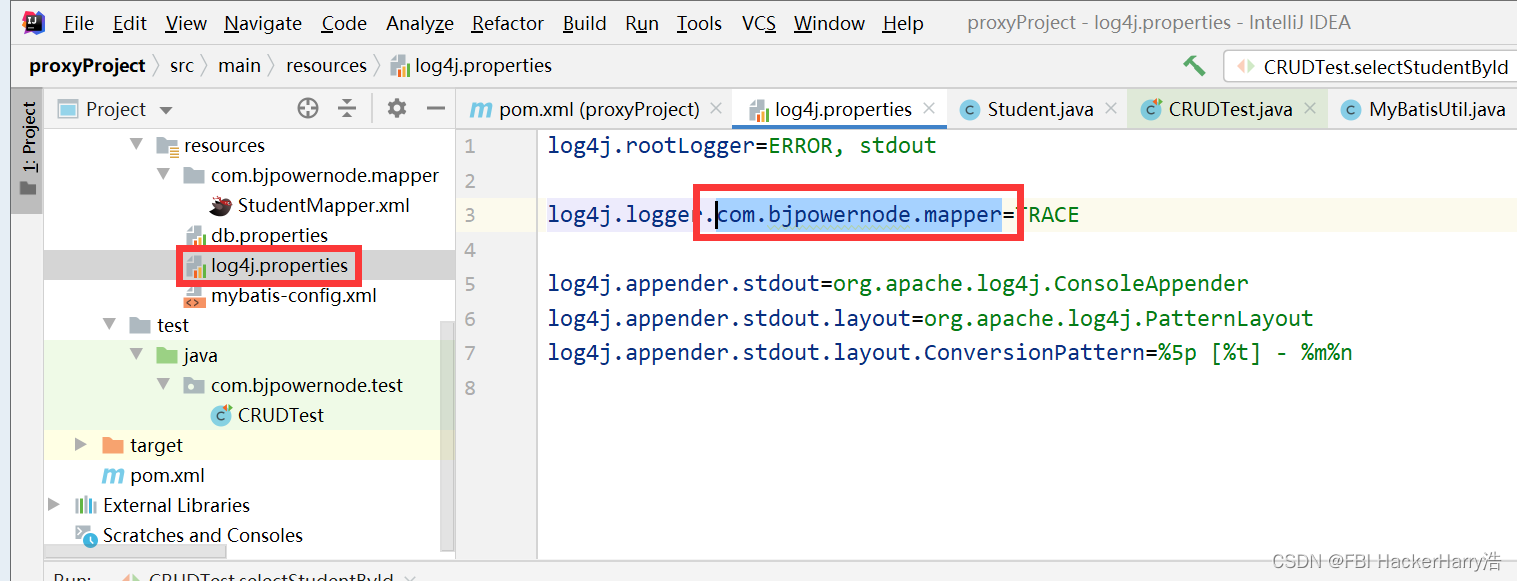Click the External Libraries icon

pyautogui.click(x=87, y=505)
